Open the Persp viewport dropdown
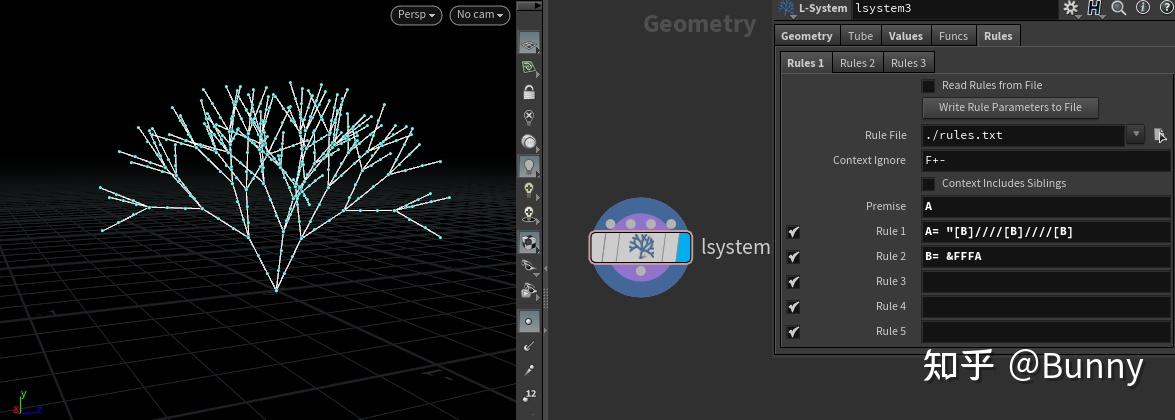 coord(416,15)
